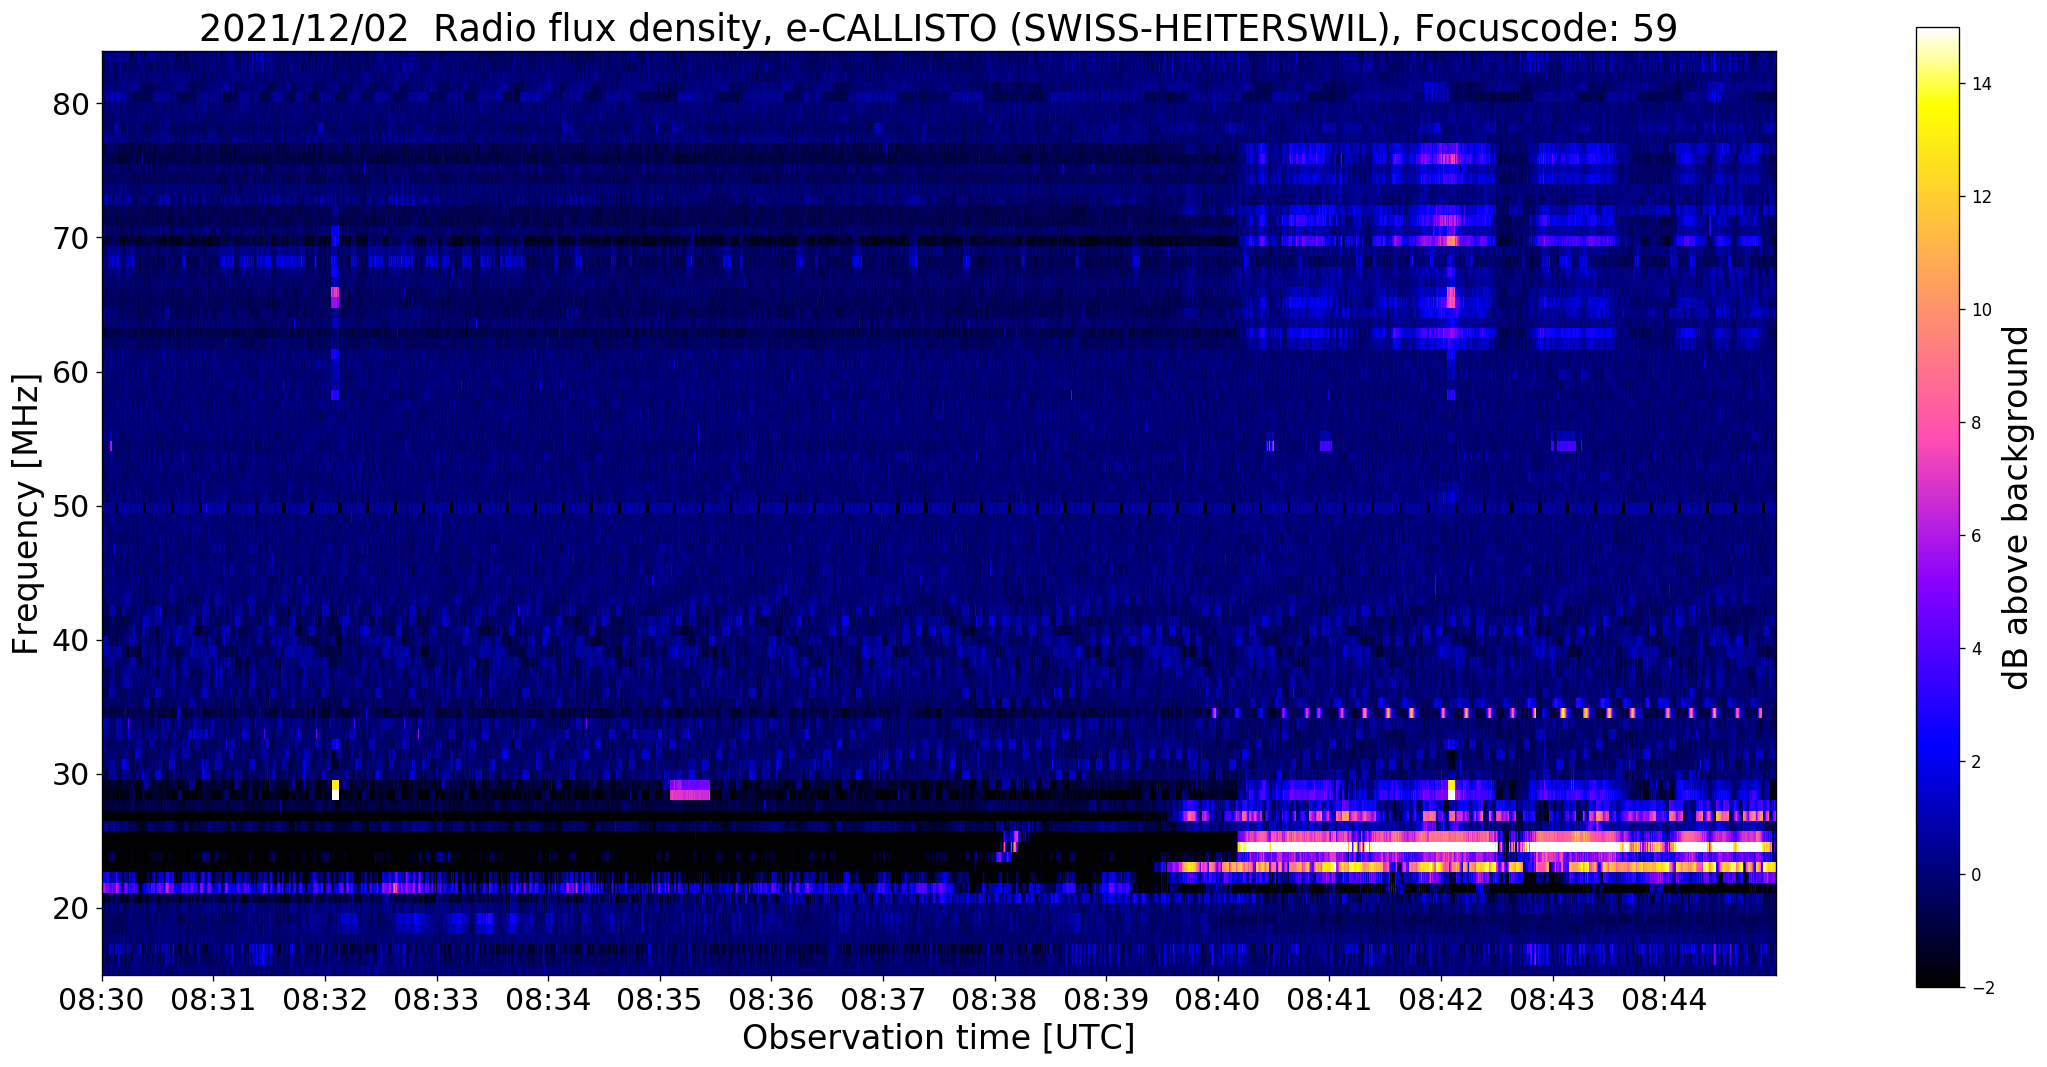The height and width of the screenshot is (1067, 2047).
Task: Click the colorbar tick value 2
Action: 1975,762
